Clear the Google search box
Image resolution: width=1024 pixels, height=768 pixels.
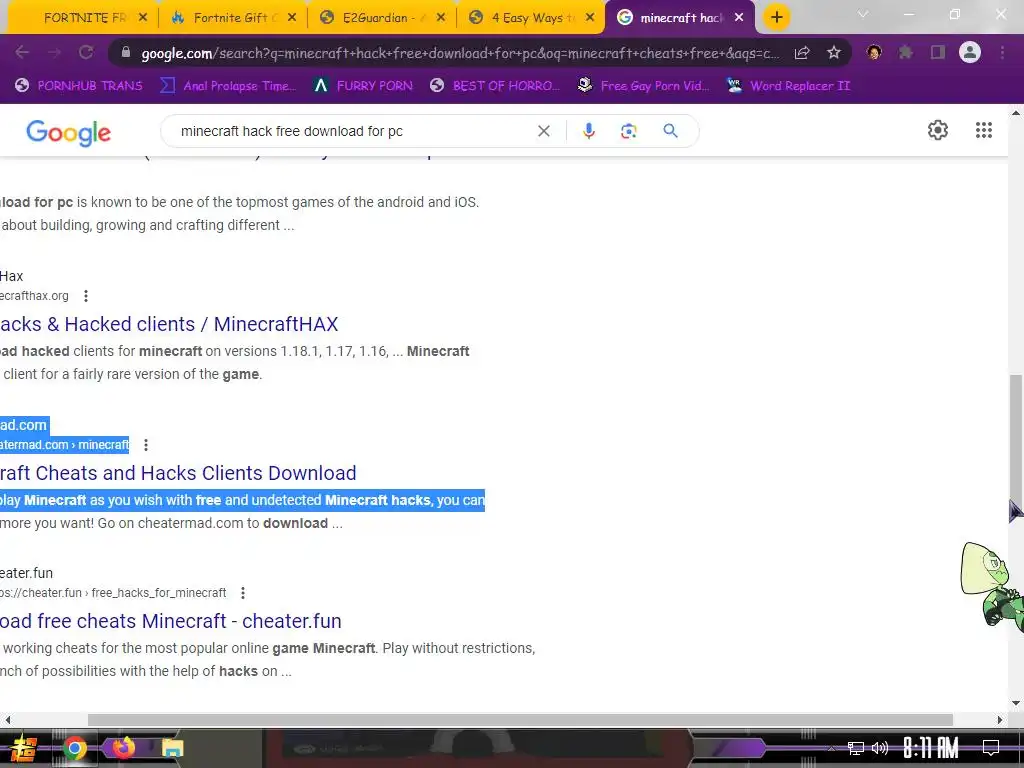pos(543,131)
